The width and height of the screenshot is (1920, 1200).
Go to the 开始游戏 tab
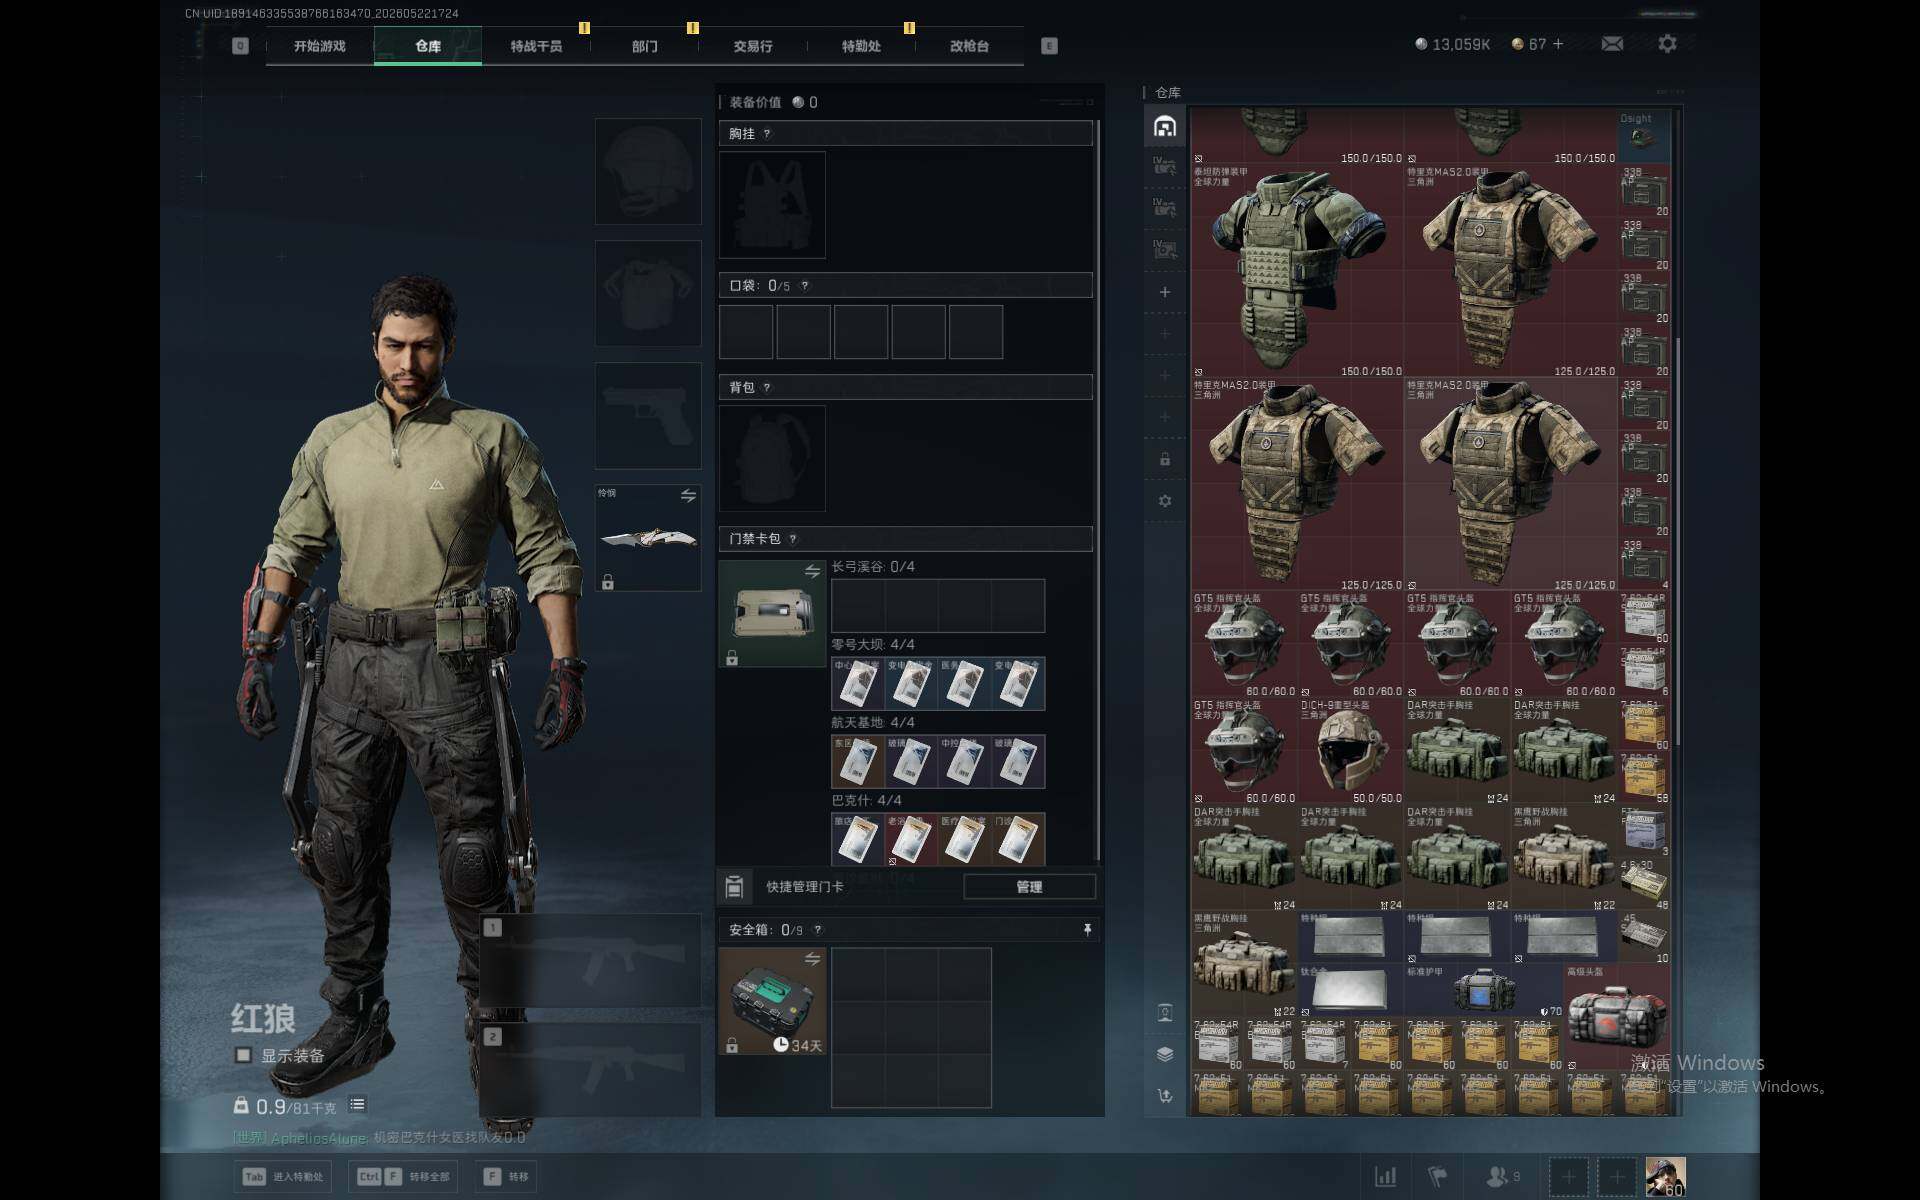pos(320,46)
